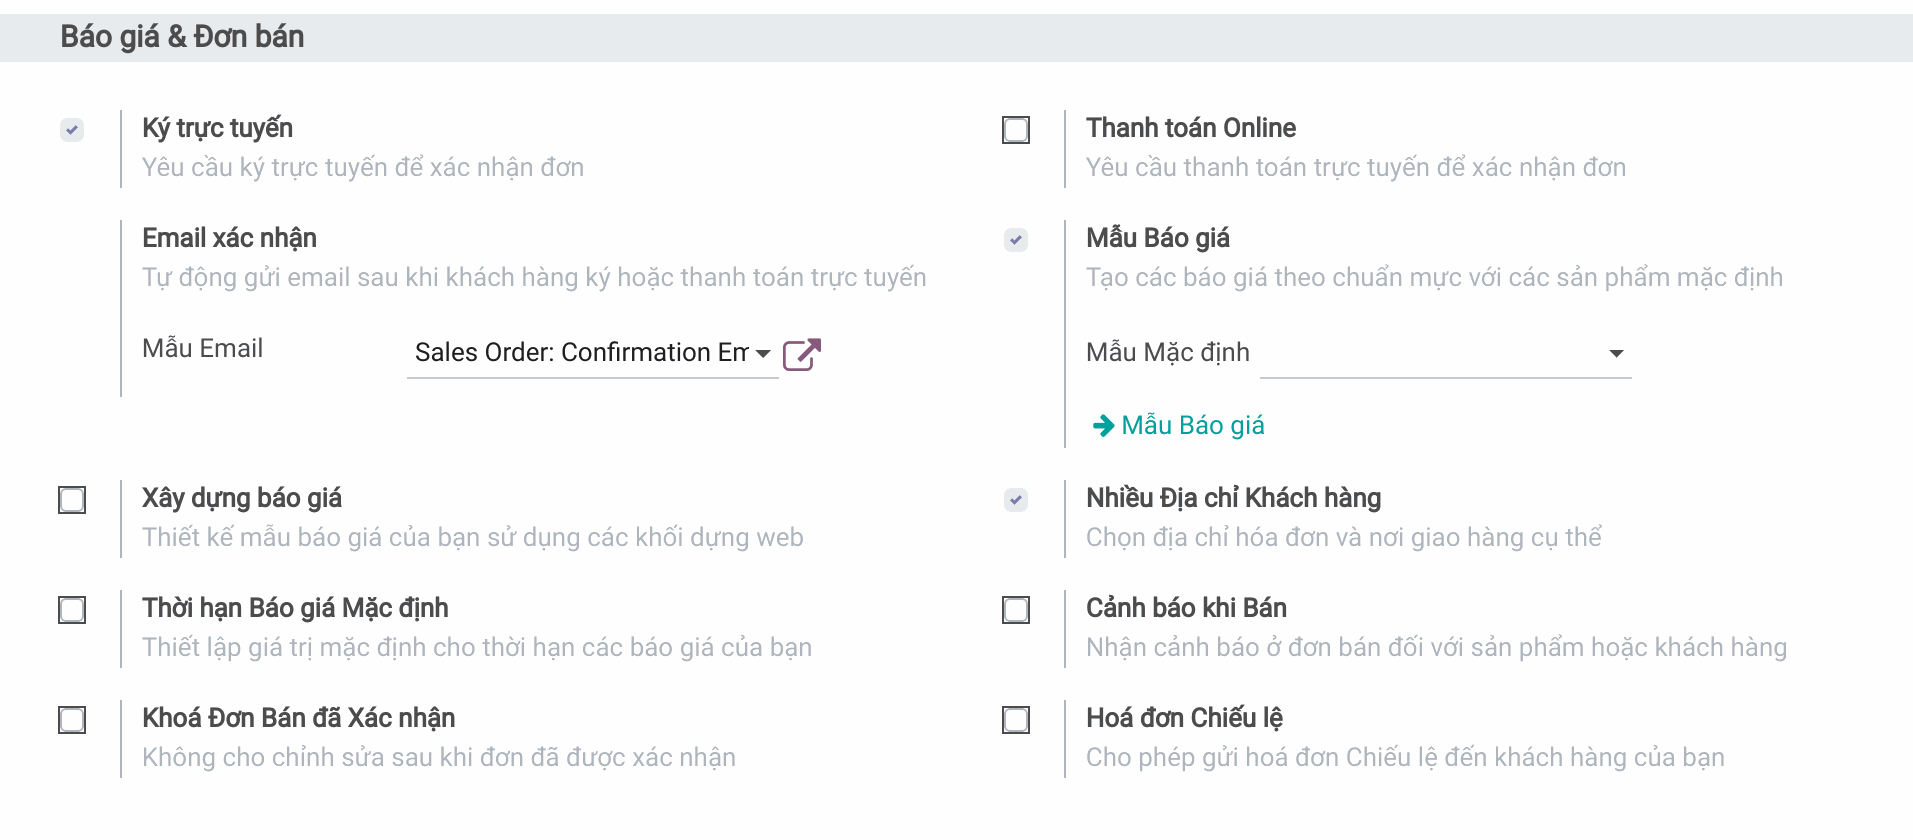Enable Cảnh báo khi Bán checkbox

pos(1016,610)
